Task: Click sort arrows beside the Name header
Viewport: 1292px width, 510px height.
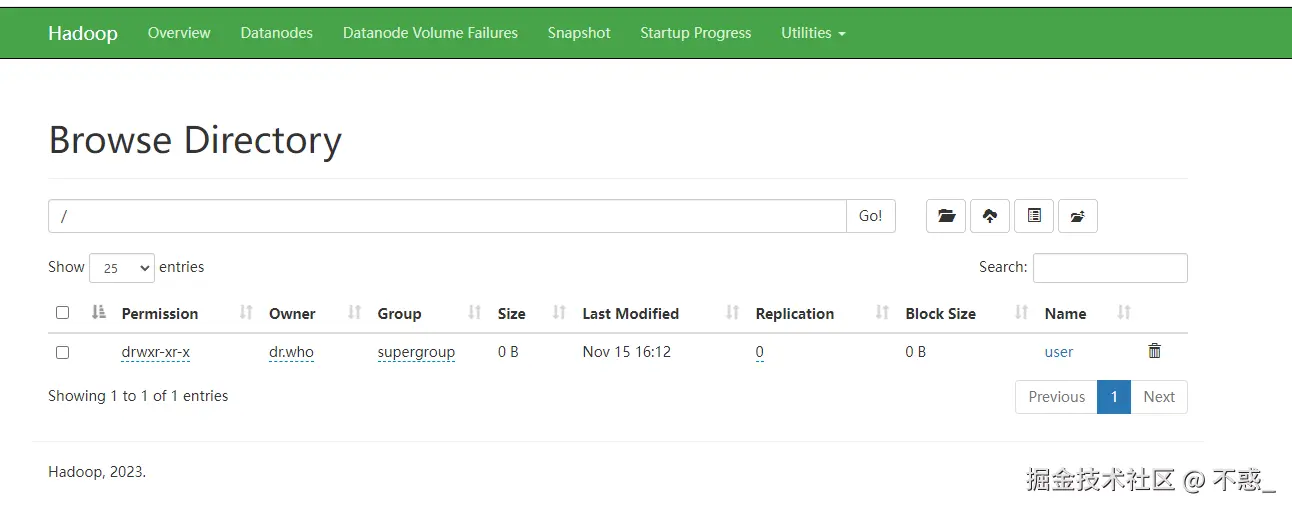Action: (1124, 313)
